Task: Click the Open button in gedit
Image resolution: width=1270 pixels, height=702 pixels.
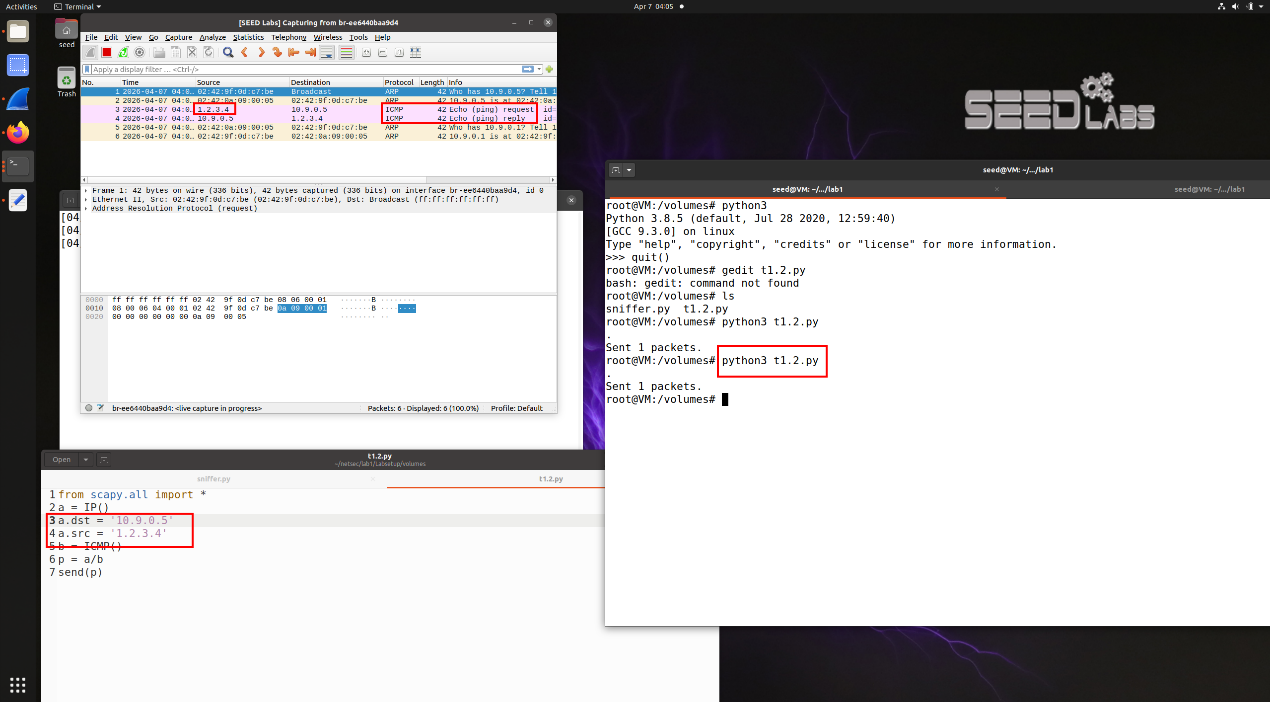Action: [62, 460]
